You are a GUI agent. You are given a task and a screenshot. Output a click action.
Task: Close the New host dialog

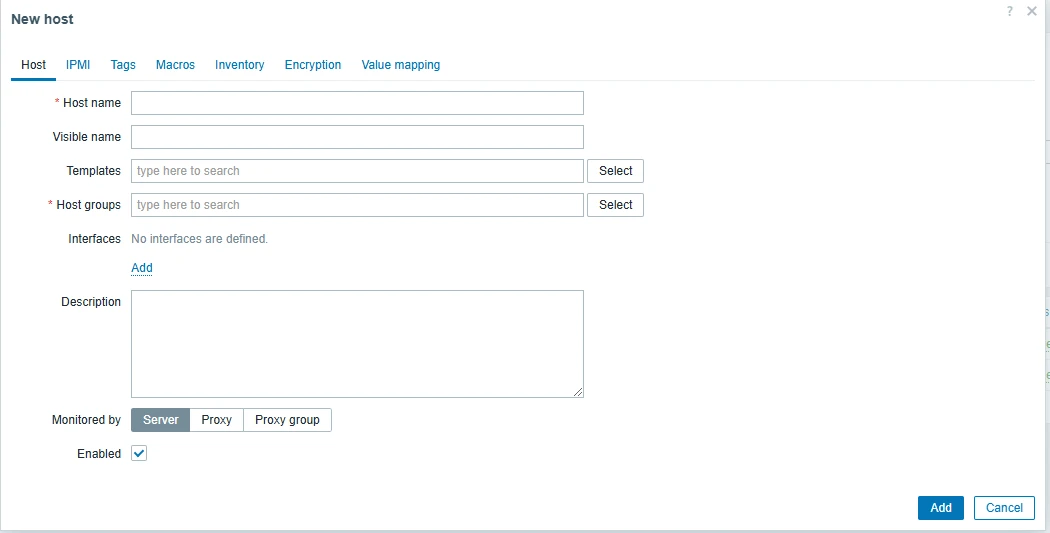1032,11
